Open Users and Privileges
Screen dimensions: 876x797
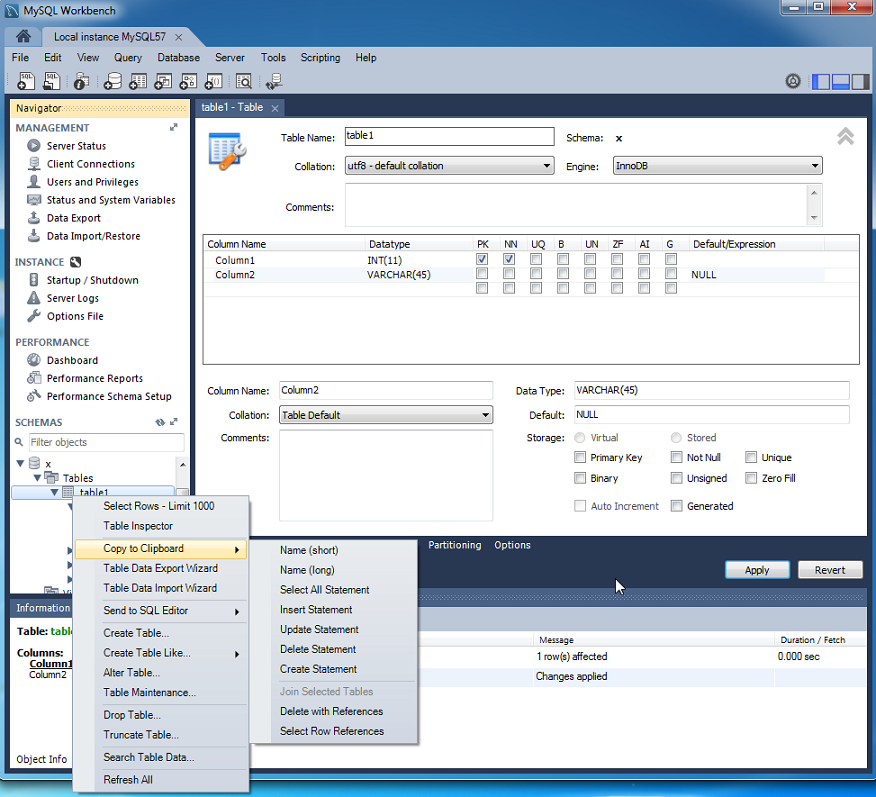coord(93,182)
